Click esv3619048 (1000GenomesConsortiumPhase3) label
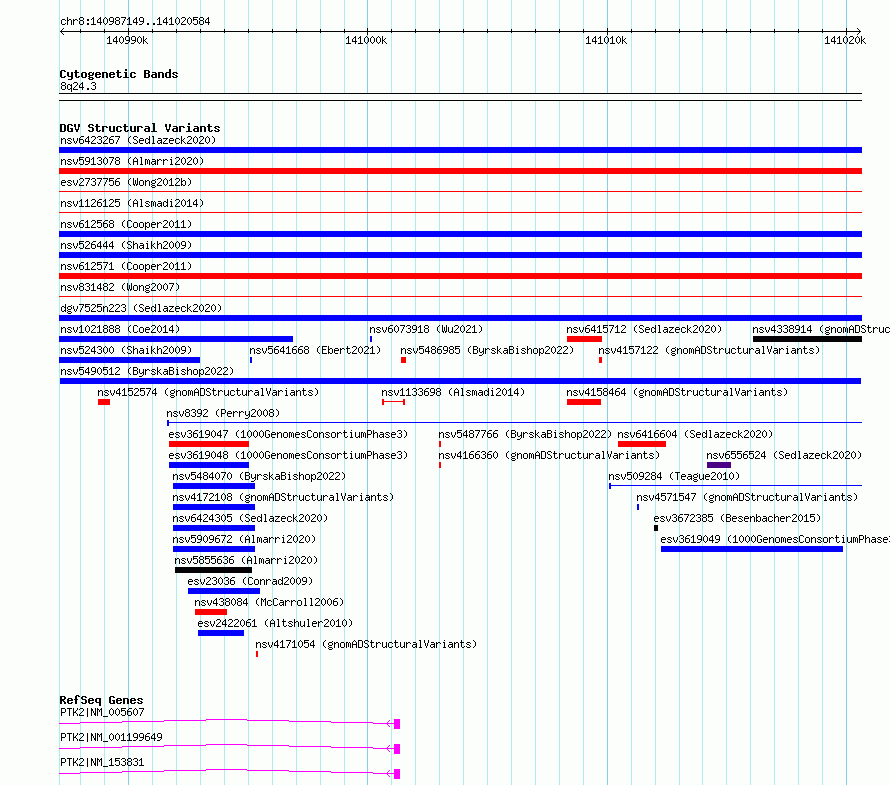The image size is (890, 785). pyautogui.click(x=288, y=455)
